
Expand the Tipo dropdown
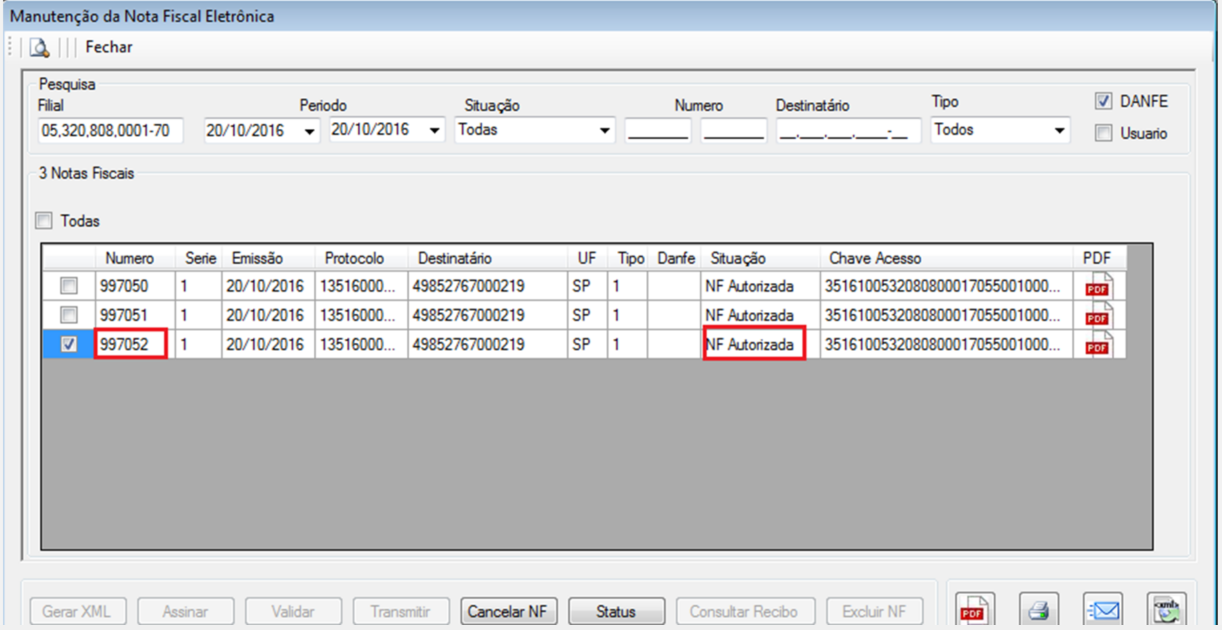click(x=1059, y=131)
